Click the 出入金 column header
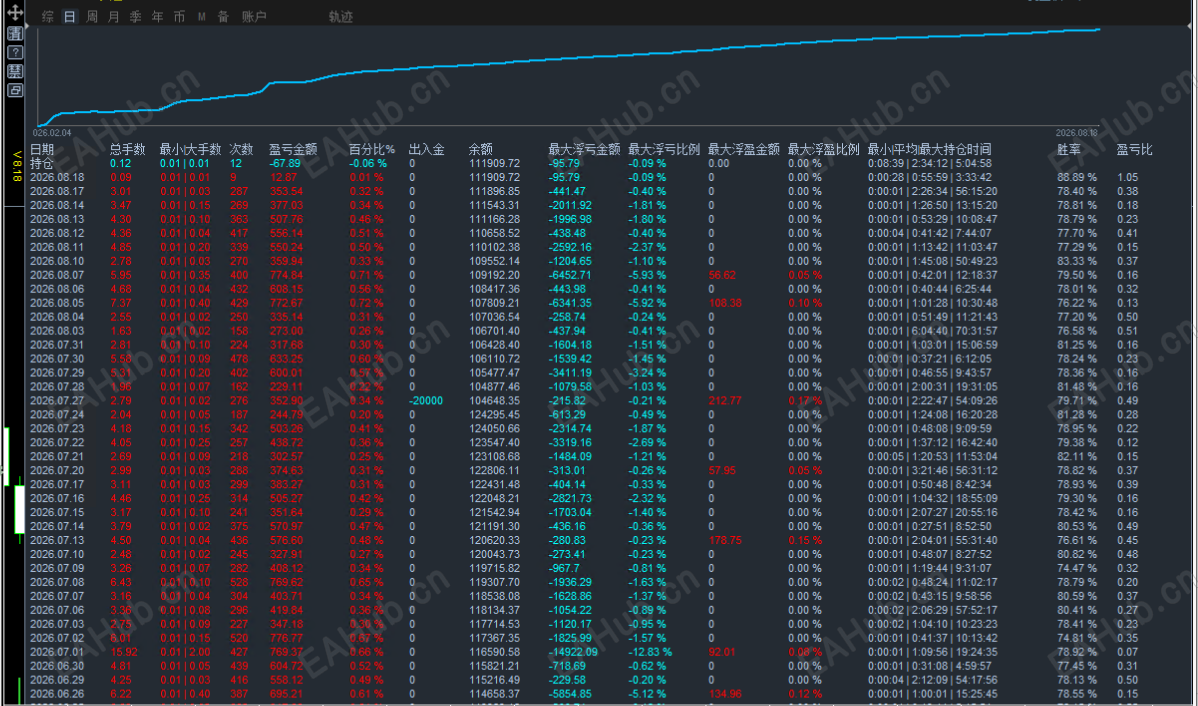Screen dimensions: 1198x706 [x=427, y=150]
